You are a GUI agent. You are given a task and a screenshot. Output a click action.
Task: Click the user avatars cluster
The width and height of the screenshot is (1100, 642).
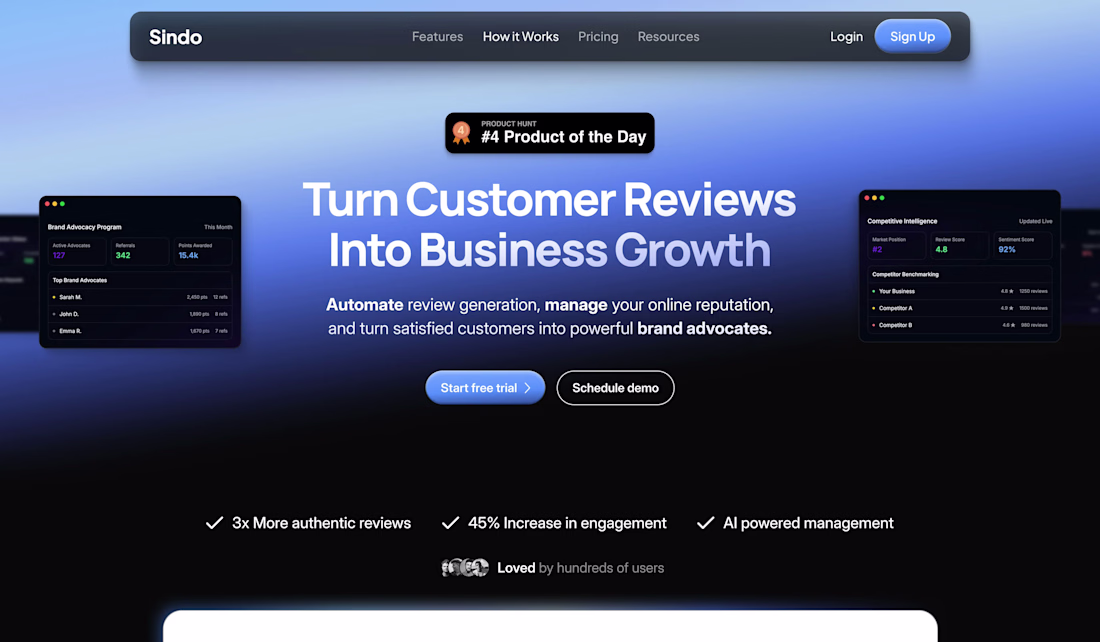[464, 567]
